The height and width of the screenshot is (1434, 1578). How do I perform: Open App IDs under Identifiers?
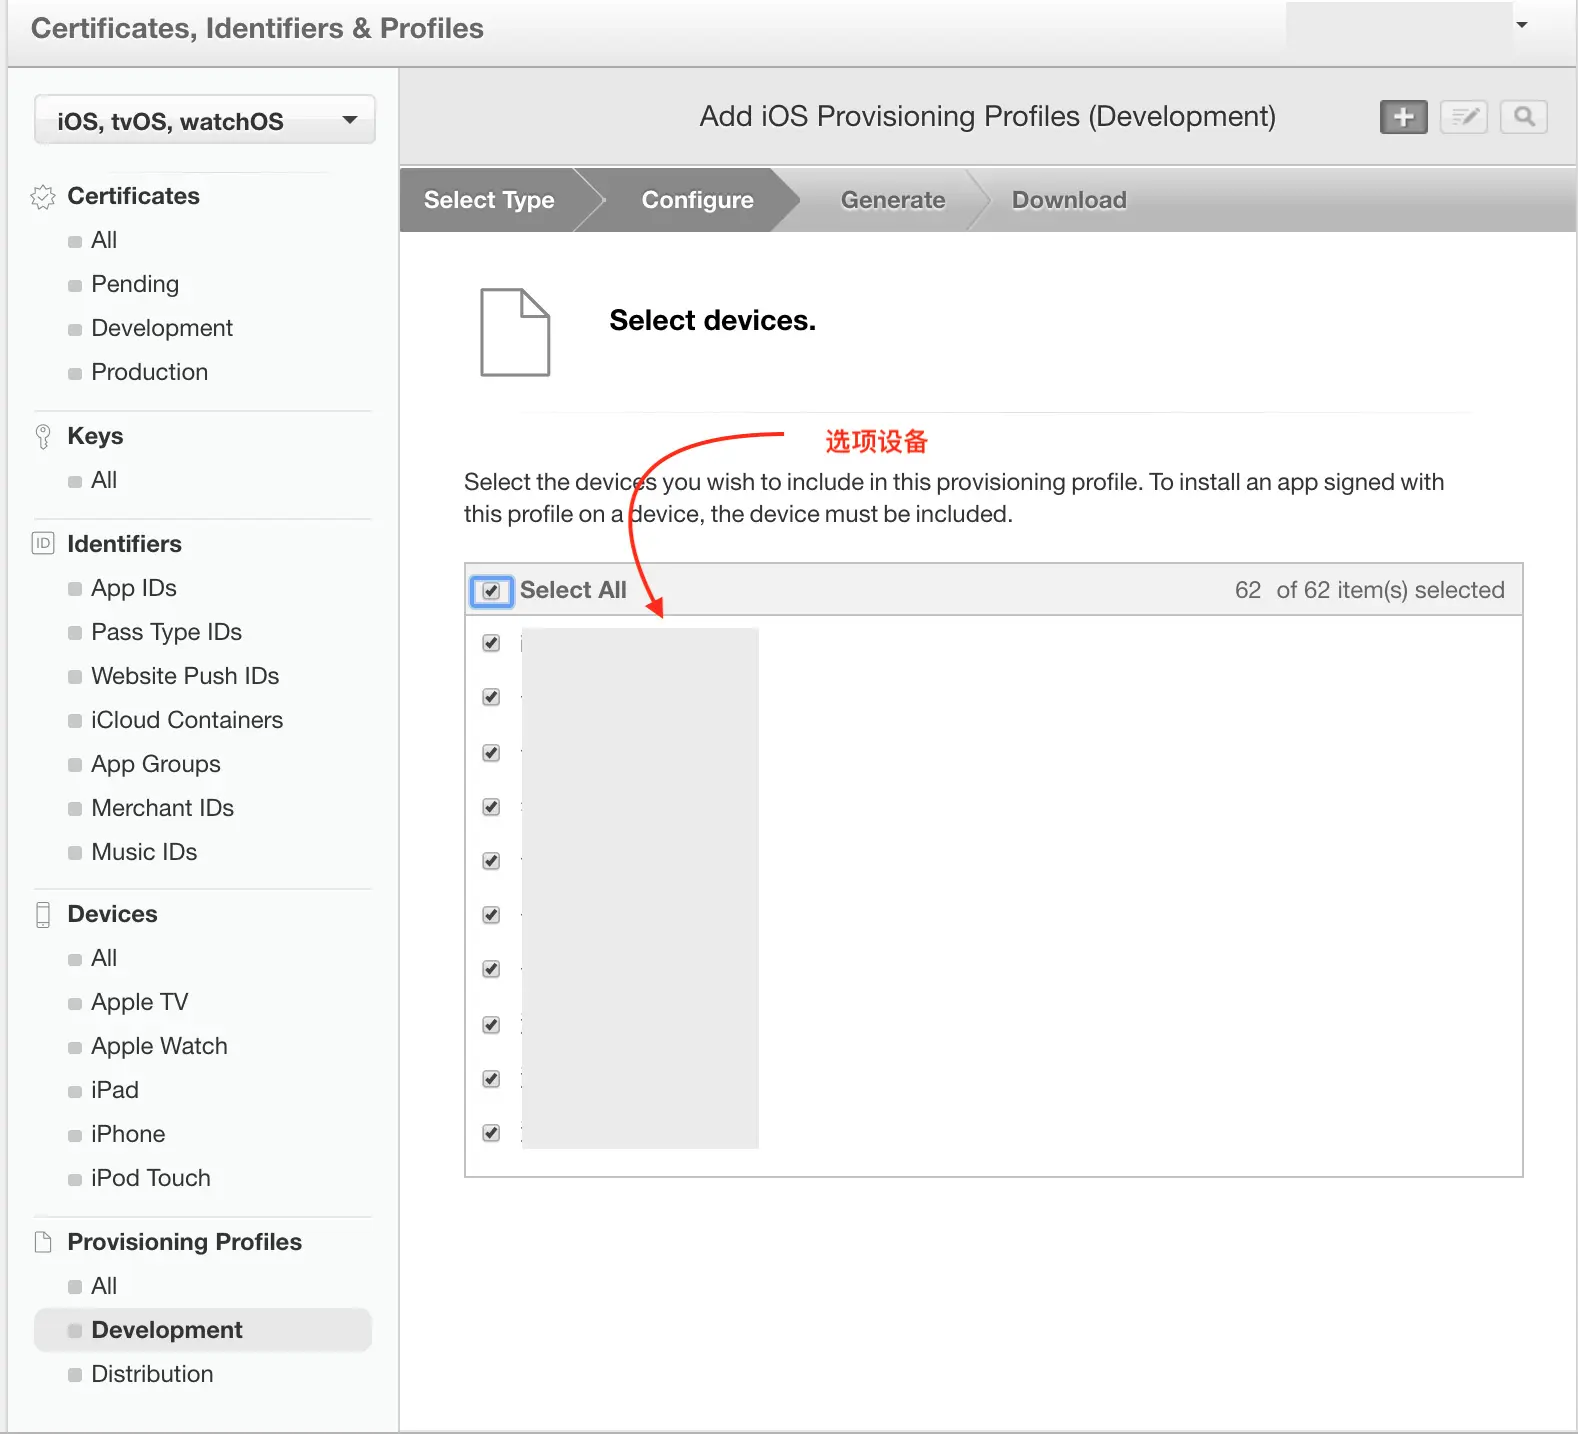pos(134,588)
